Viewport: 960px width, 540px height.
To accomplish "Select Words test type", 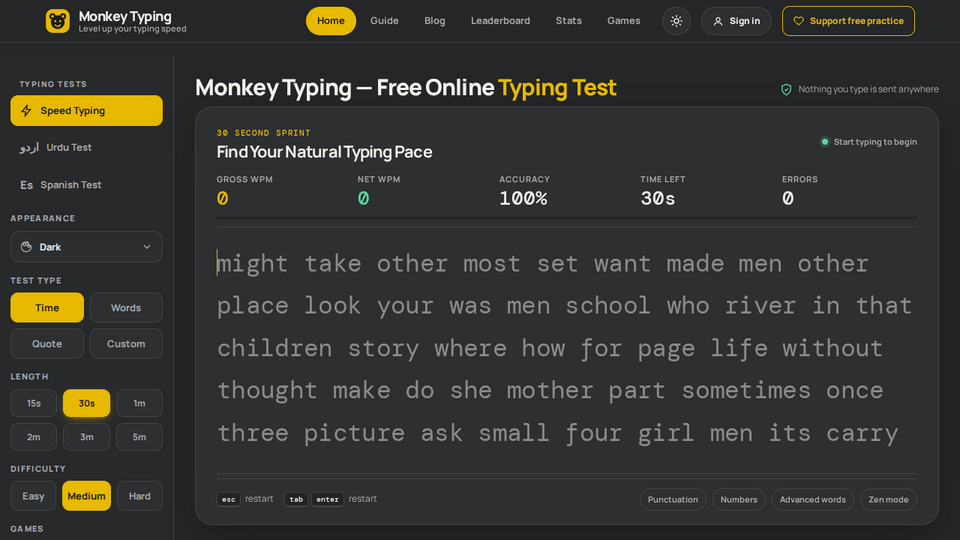I will click(126, 307).
